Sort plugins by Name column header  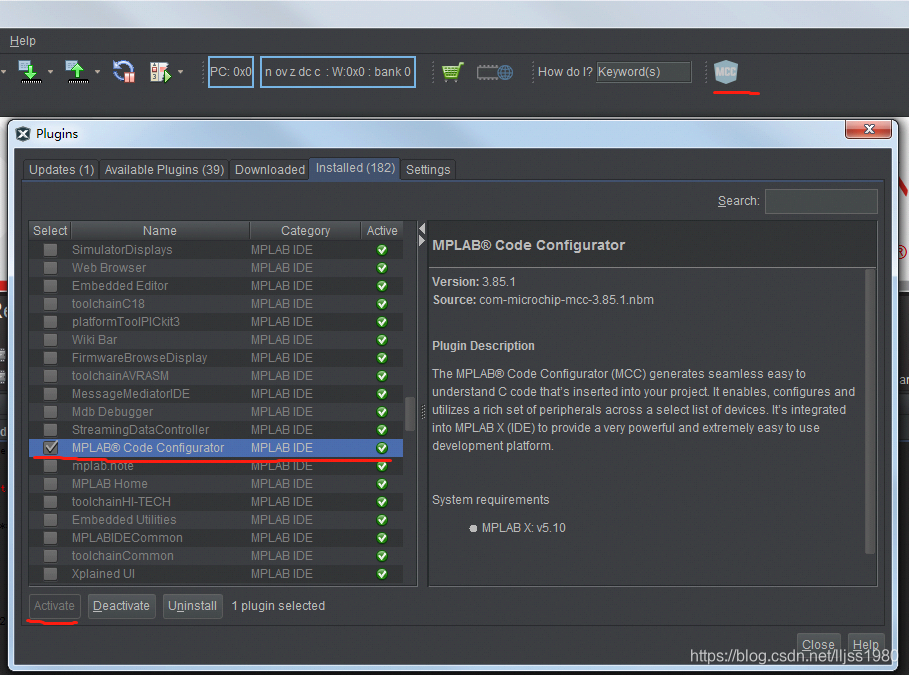[160, 231]
